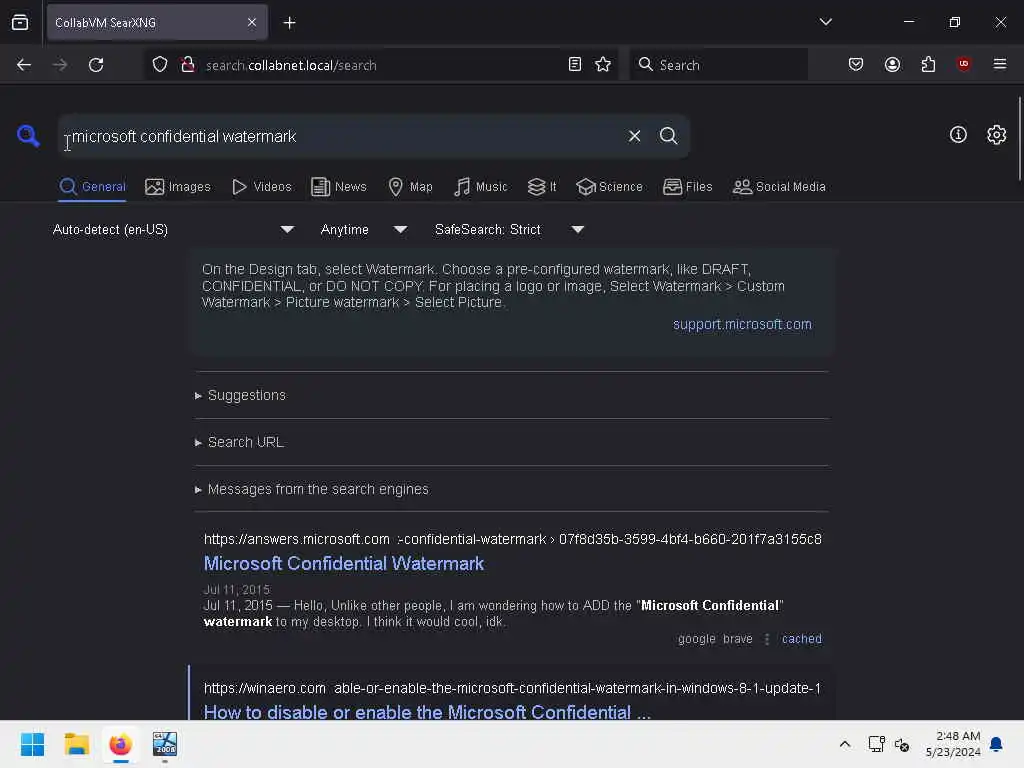Click the insecure connection padlock icon
Screen dimensions: 1024x768
(188, 65)
